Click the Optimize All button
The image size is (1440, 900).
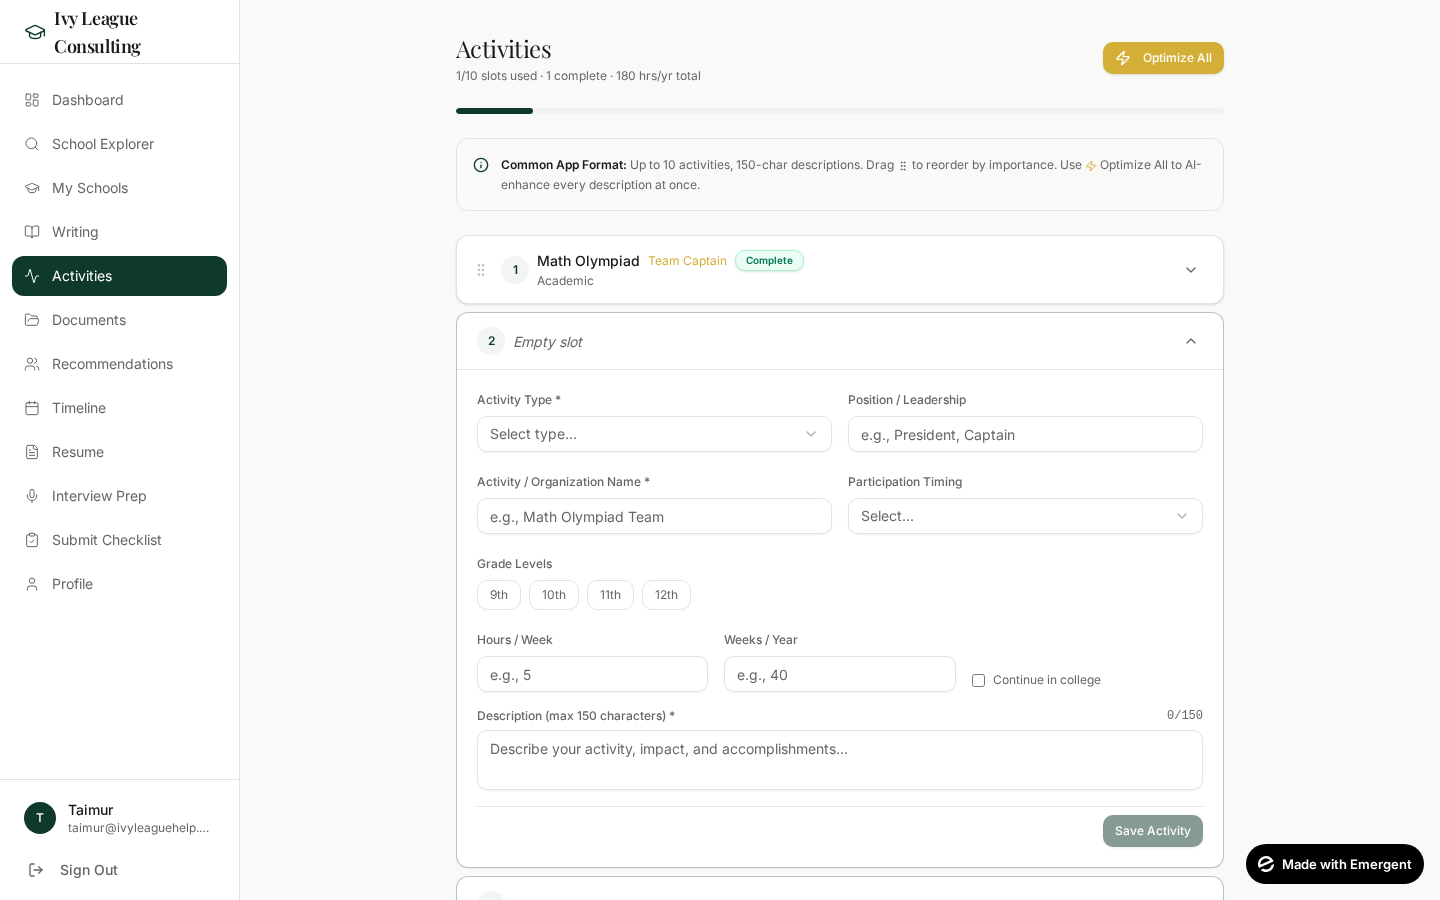pyautogui.click(x=1163, y=58)
